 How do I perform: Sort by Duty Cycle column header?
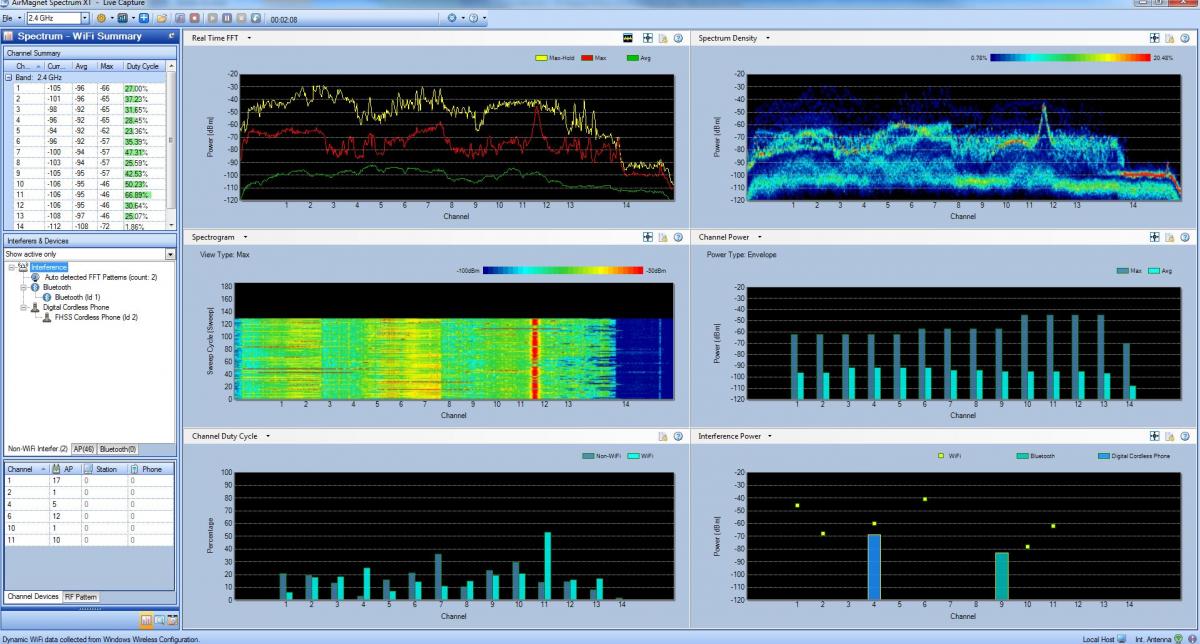pos(143,66)
